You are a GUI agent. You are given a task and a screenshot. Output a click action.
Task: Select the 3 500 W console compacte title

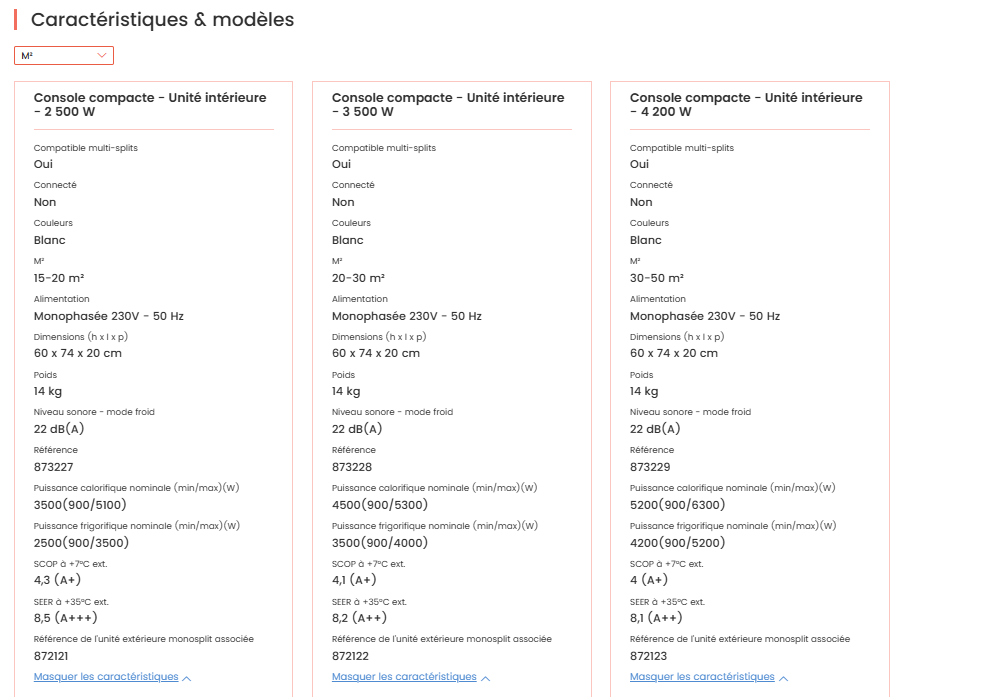448,105
